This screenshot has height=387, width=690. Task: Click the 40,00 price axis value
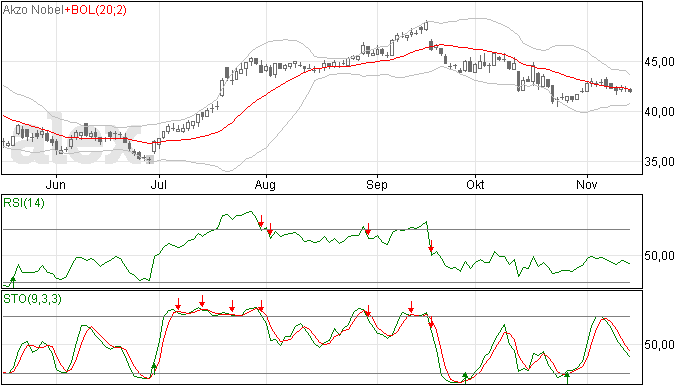[659, 112]
